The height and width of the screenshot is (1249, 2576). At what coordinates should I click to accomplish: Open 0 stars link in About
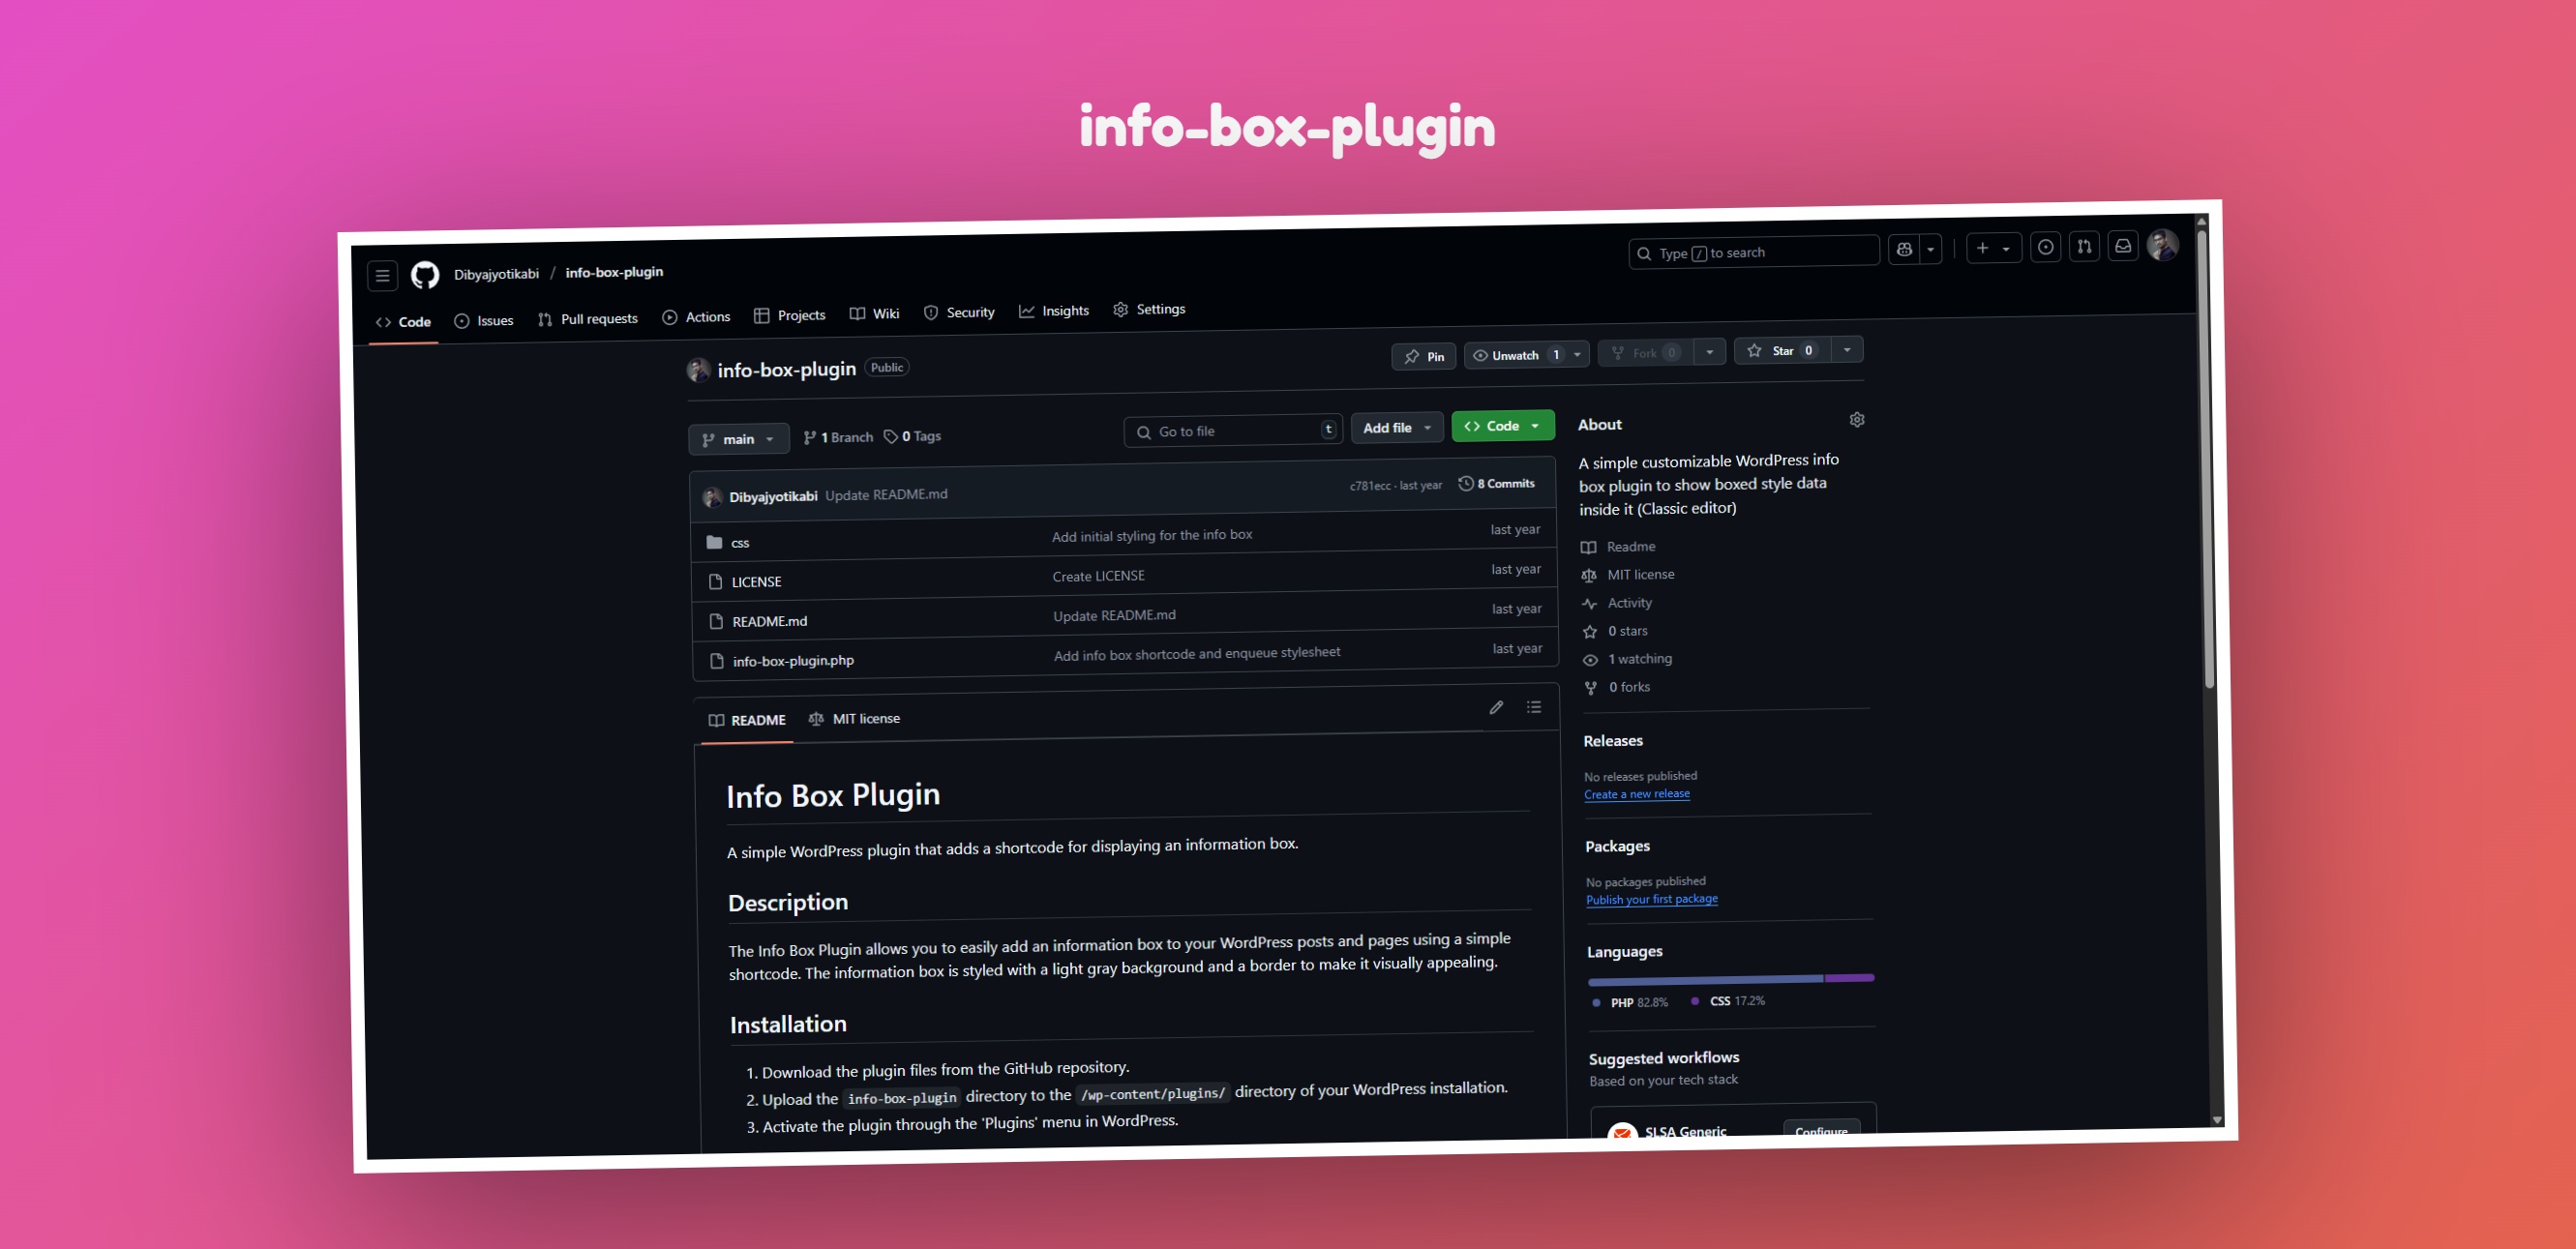(x=1616, y=631)
